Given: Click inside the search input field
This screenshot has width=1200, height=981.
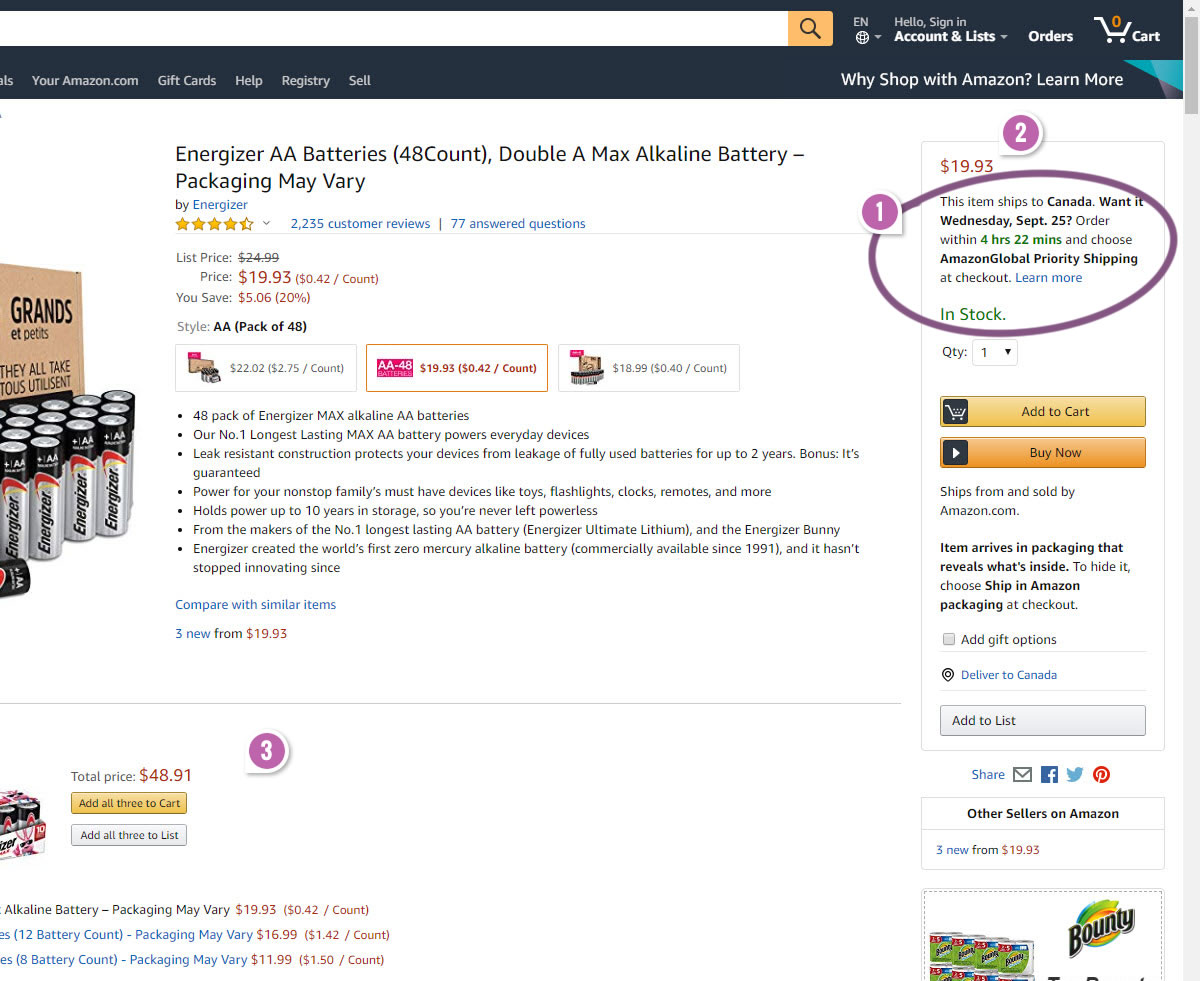Looking at the screenshot, I should [x=400, y=28].
